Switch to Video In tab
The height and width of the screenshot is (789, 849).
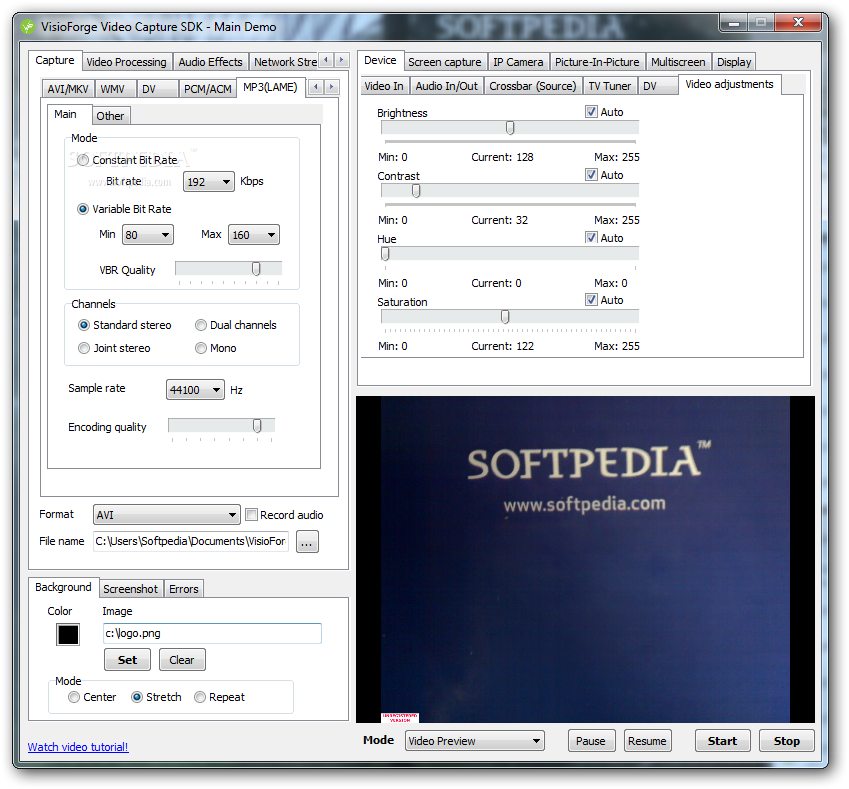tap(384, 86)
